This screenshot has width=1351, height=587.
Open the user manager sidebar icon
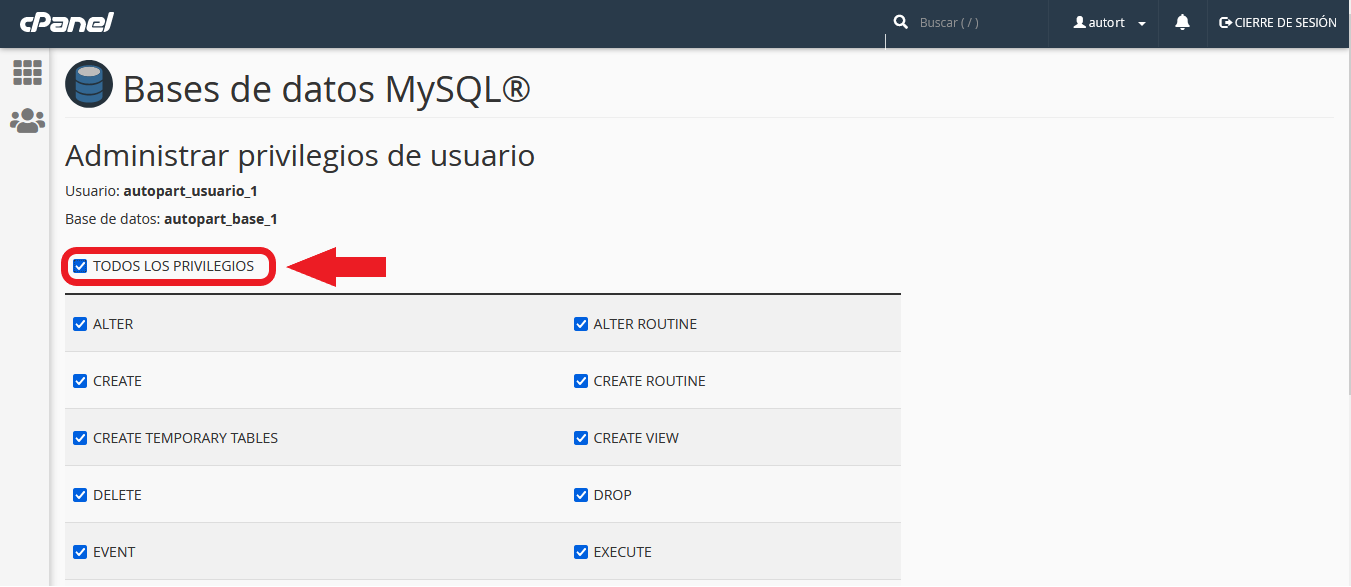[27, 121]
